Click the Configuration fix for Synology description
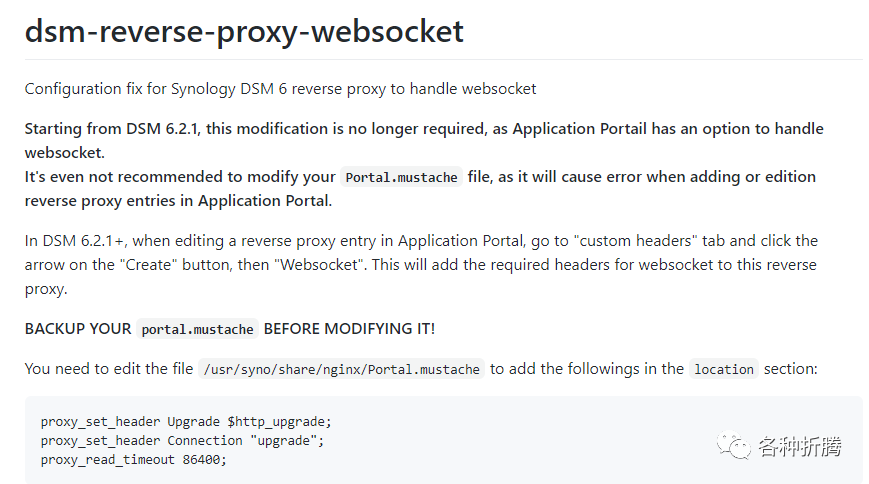Viewport: 869px width, 484px height. [280, 89]
